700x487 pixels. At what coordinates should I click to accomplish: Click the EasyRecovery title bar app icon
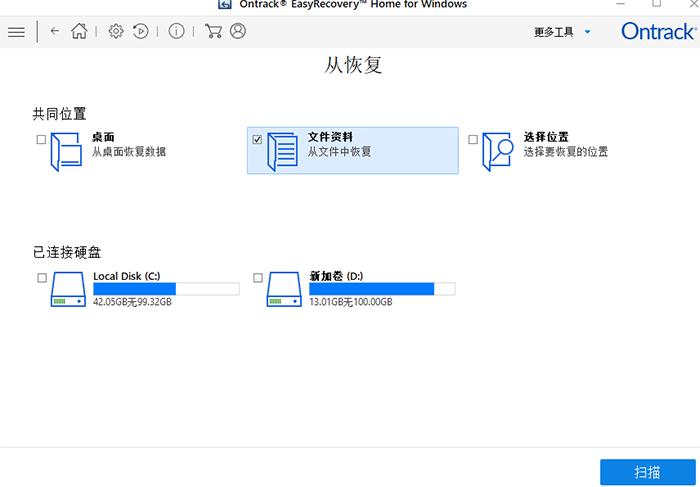[x=225, y=4]
